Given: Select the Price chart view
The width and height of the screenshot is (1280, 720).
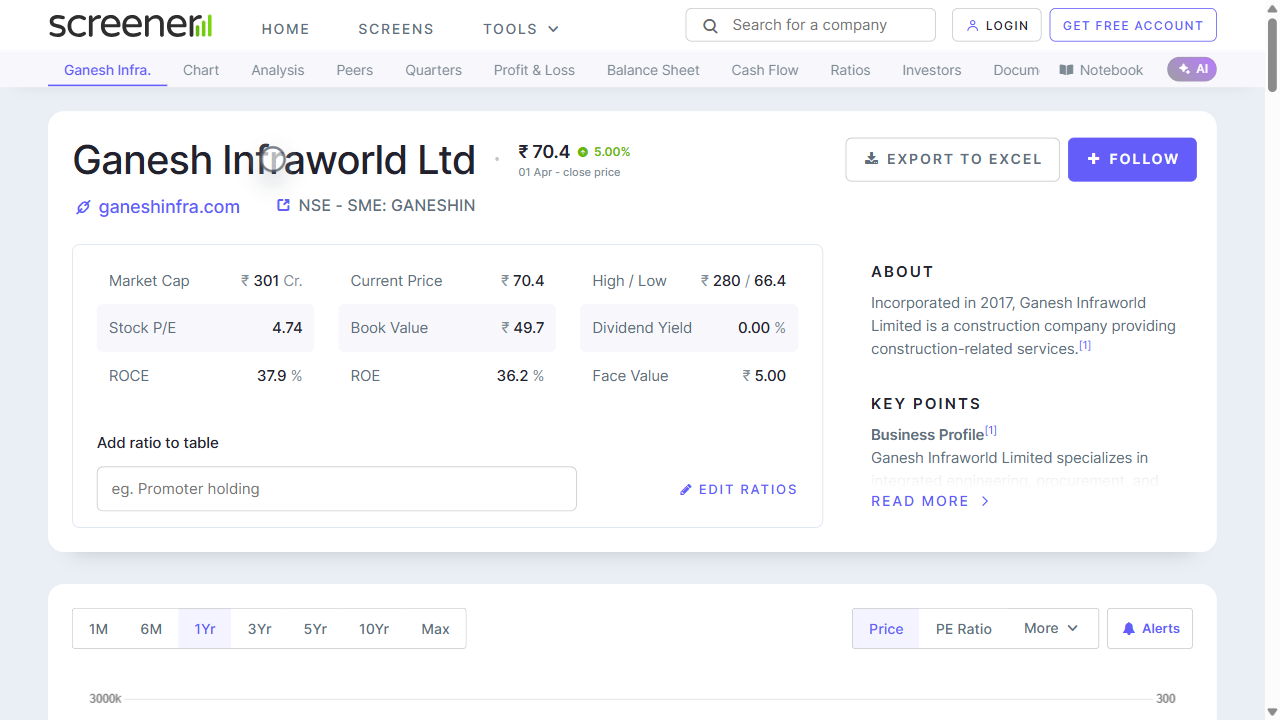Looking at the screenshot, I should point(885,628).
